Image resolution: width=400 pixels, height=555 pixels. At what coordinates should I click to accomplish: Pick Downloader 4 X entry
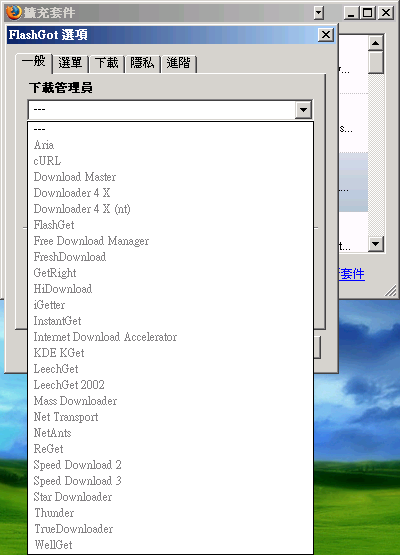point(170,193)
